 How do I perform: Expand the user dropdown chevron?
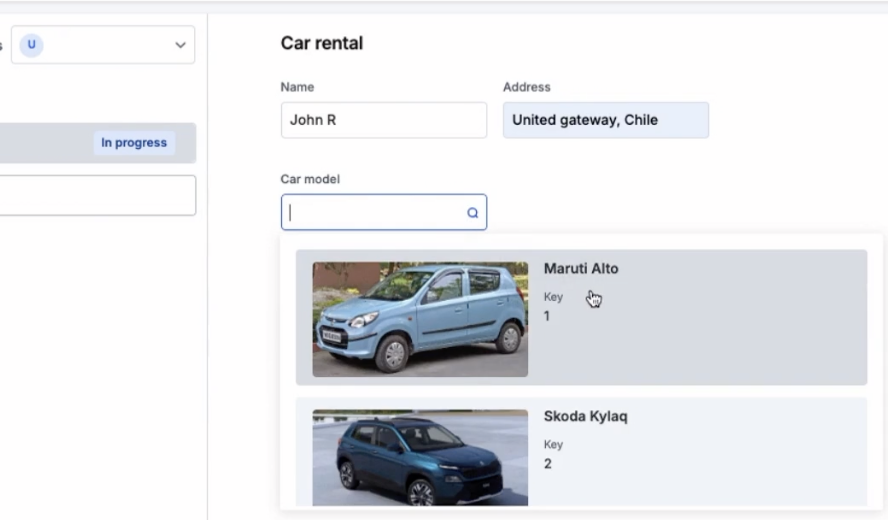180,45
